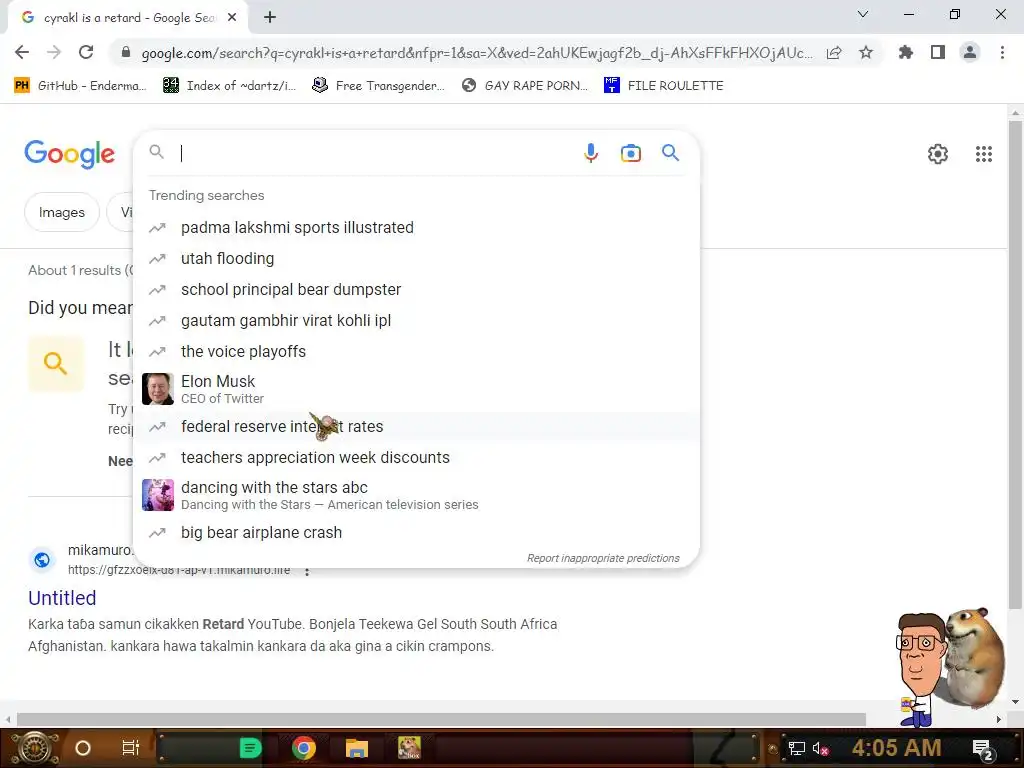Screen dimensions: 1024x768
Task: Start voice search with microphone icon
Action: click(x=591, y=153)
